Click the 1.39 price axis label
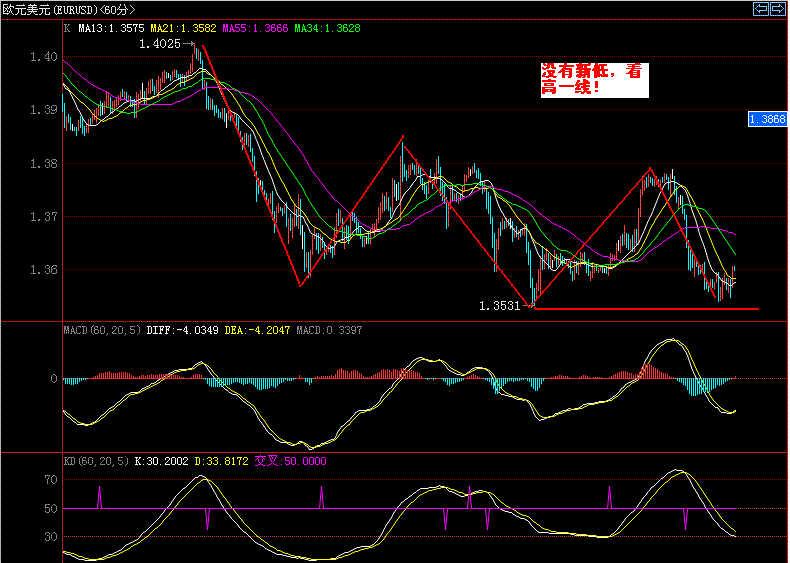 point(44,110)
